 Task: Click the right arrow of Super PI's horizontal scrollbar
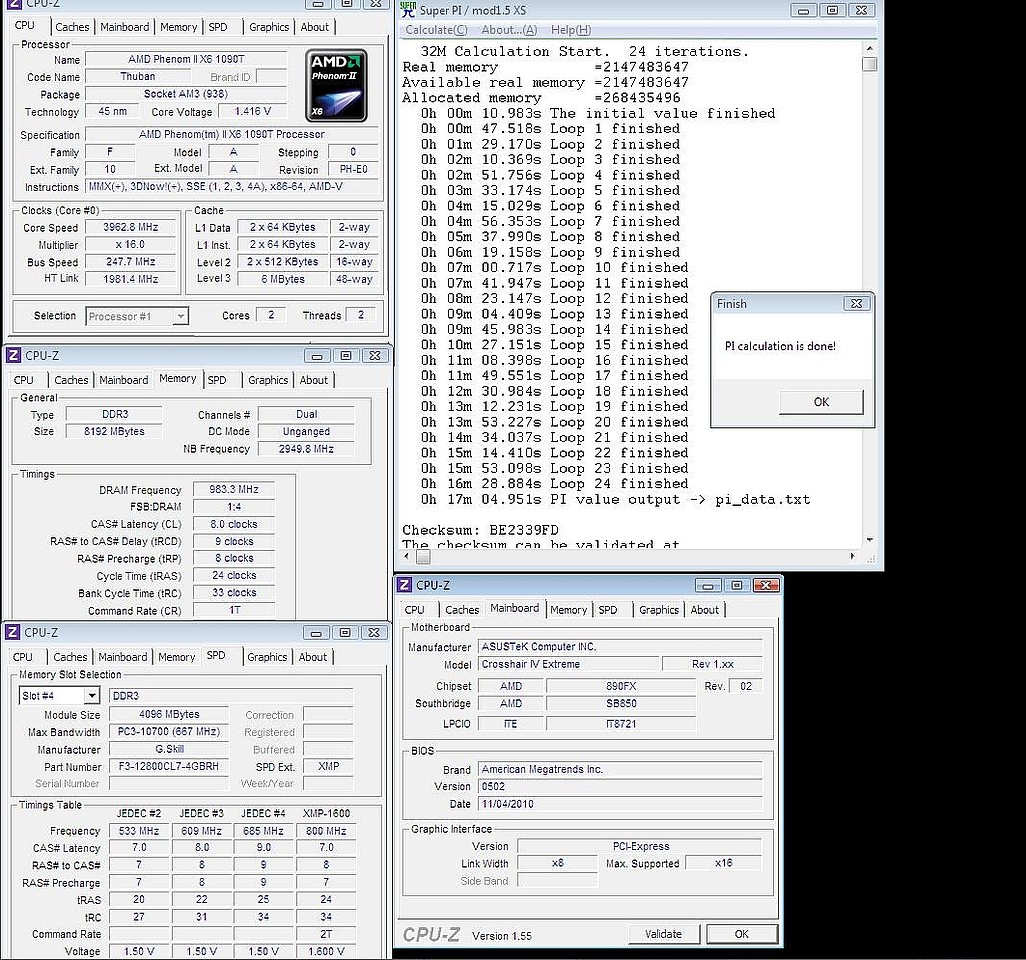pos(852,556)
